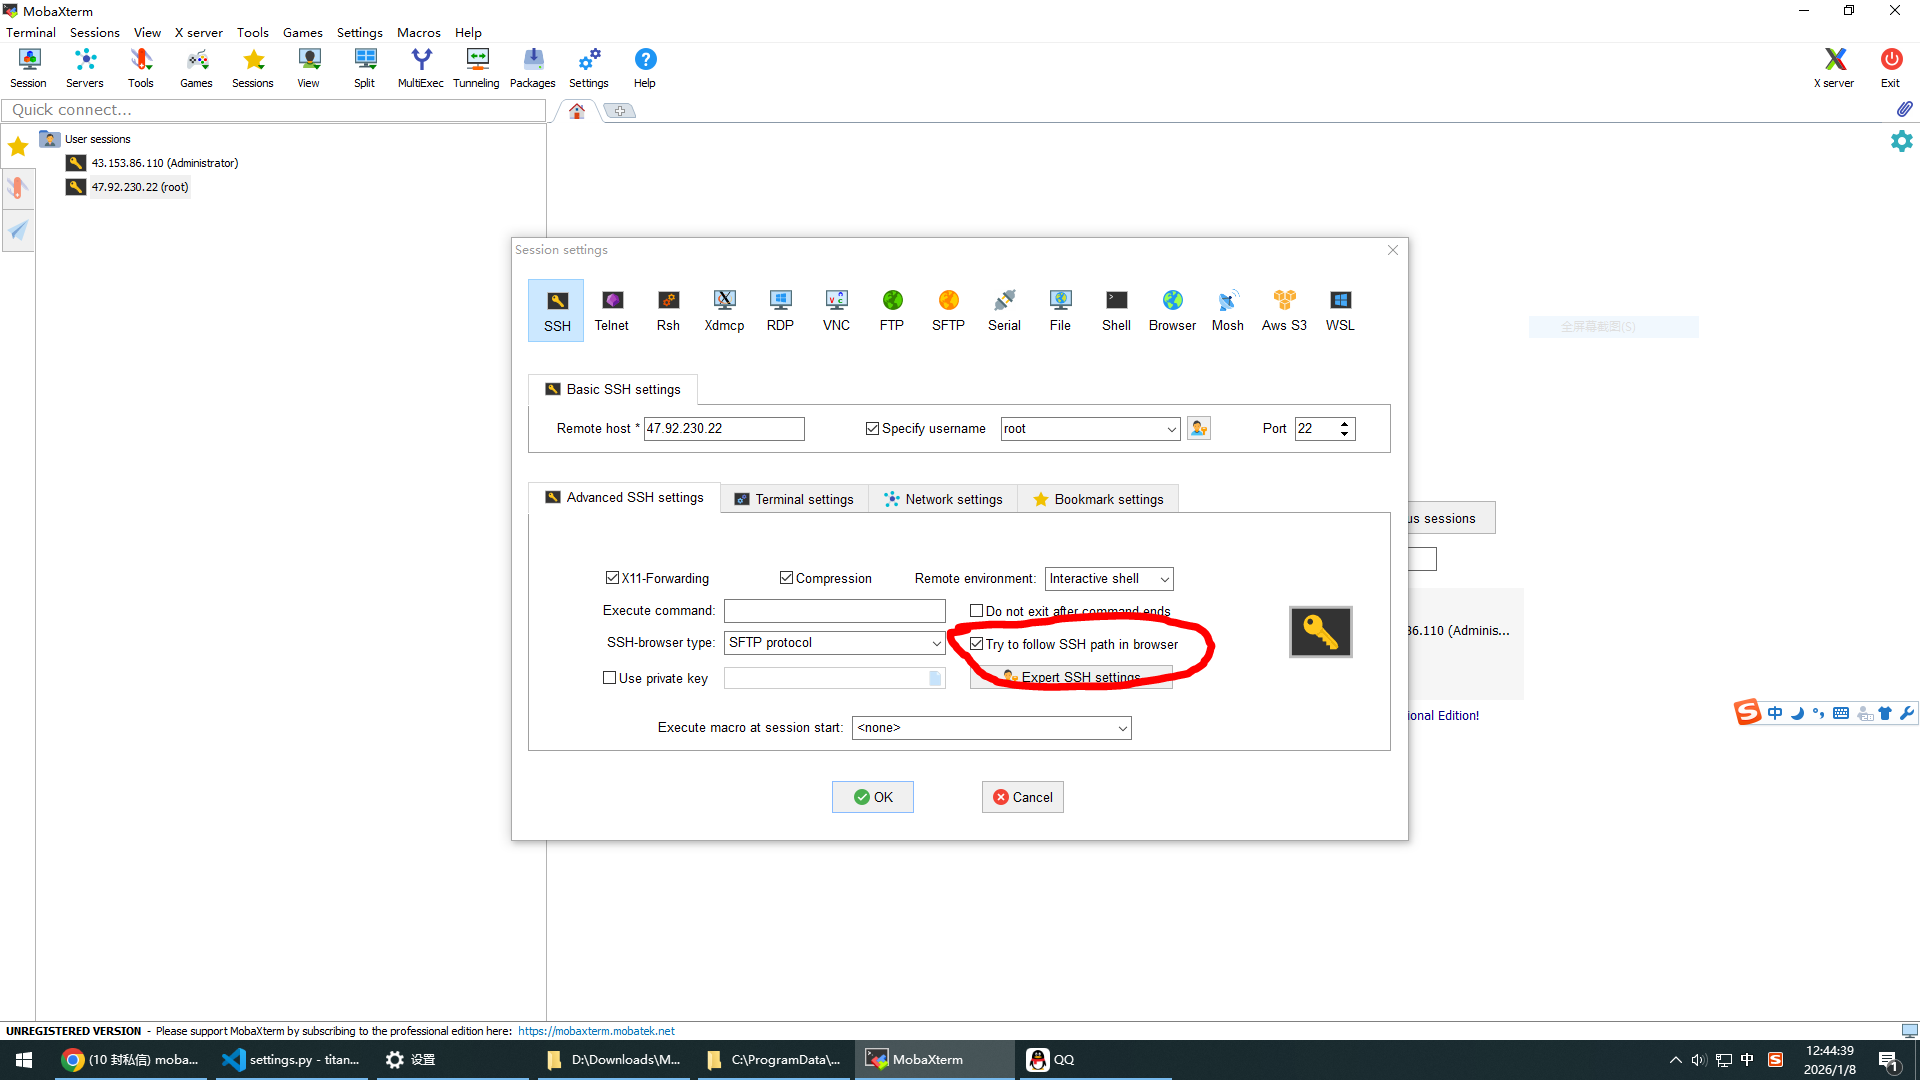Uncheck the Compression option
1920x1080 pixels.
pyautogui.click(x=787, y=578)
